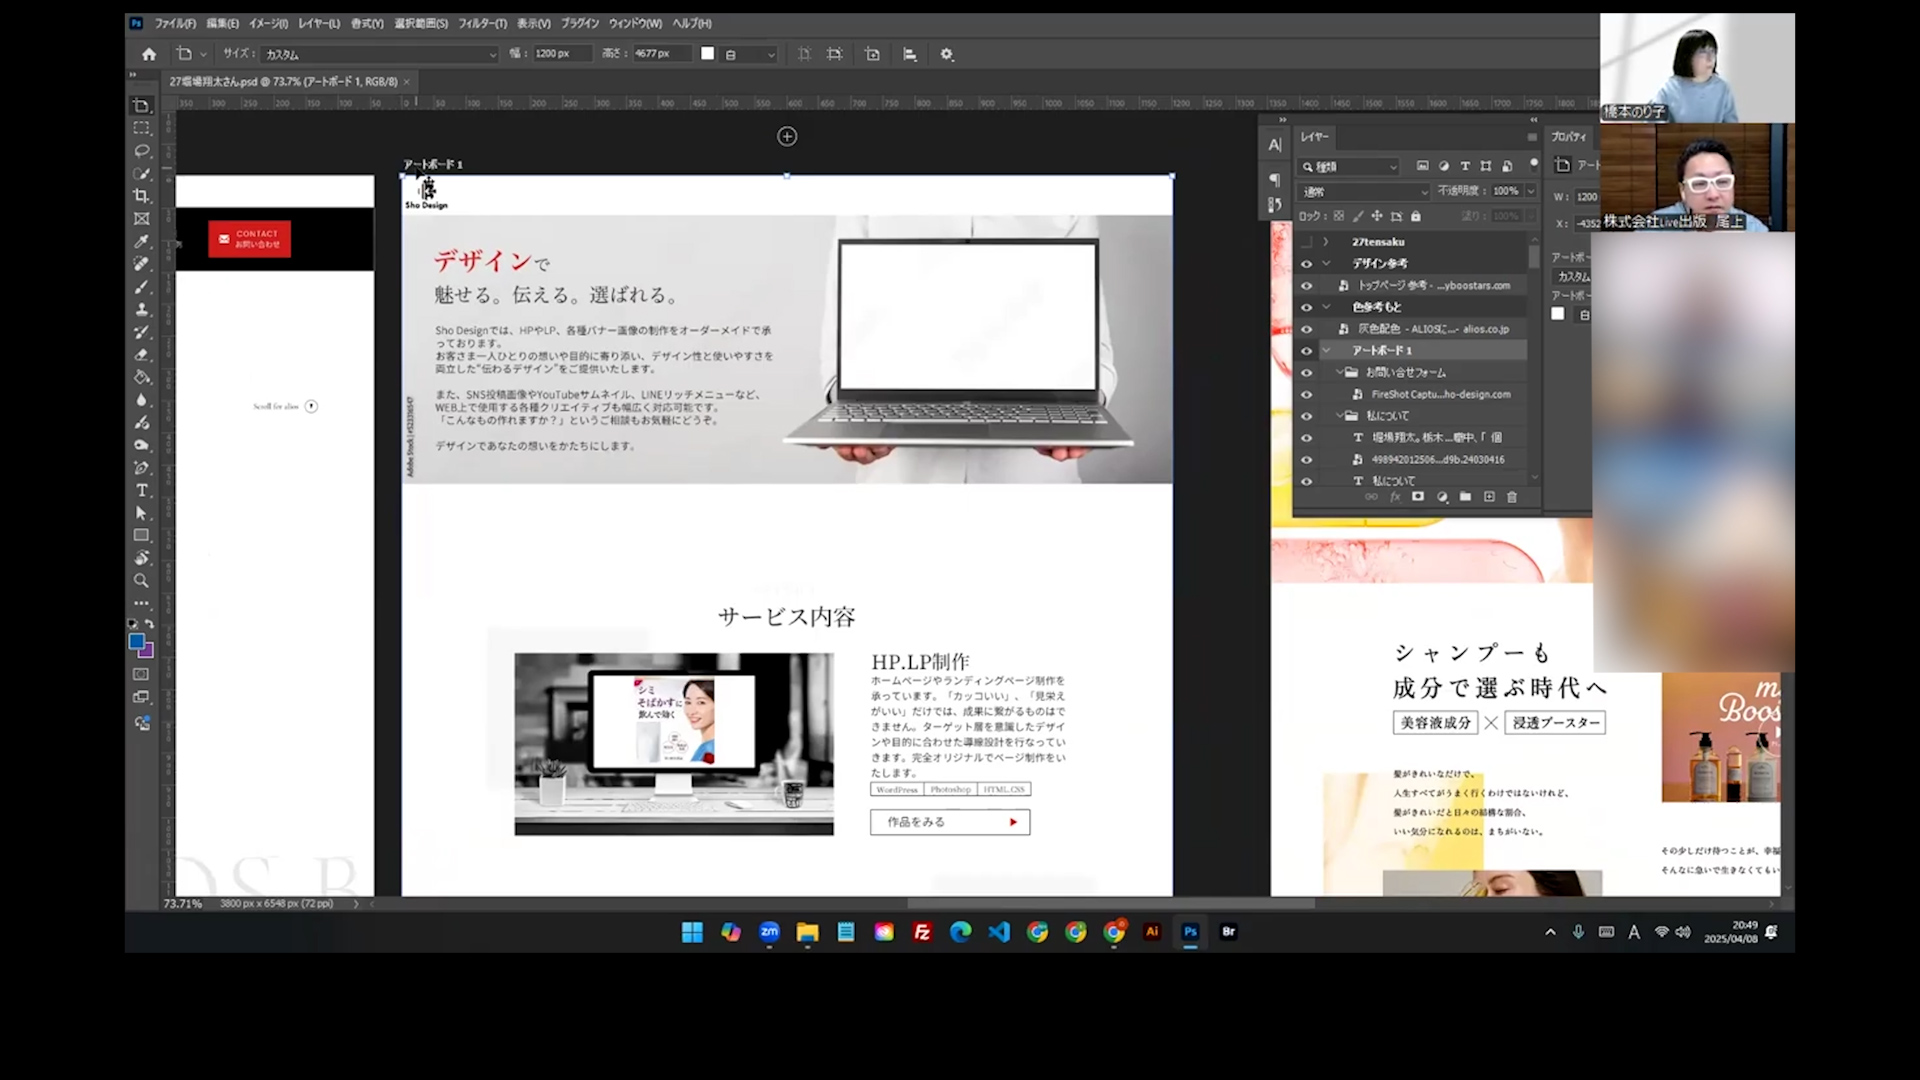The width and height of the screenshot is (1920, 1080).
Task: Click the red CONTACT button on left artboard
Action: click(x=249, y=239)
